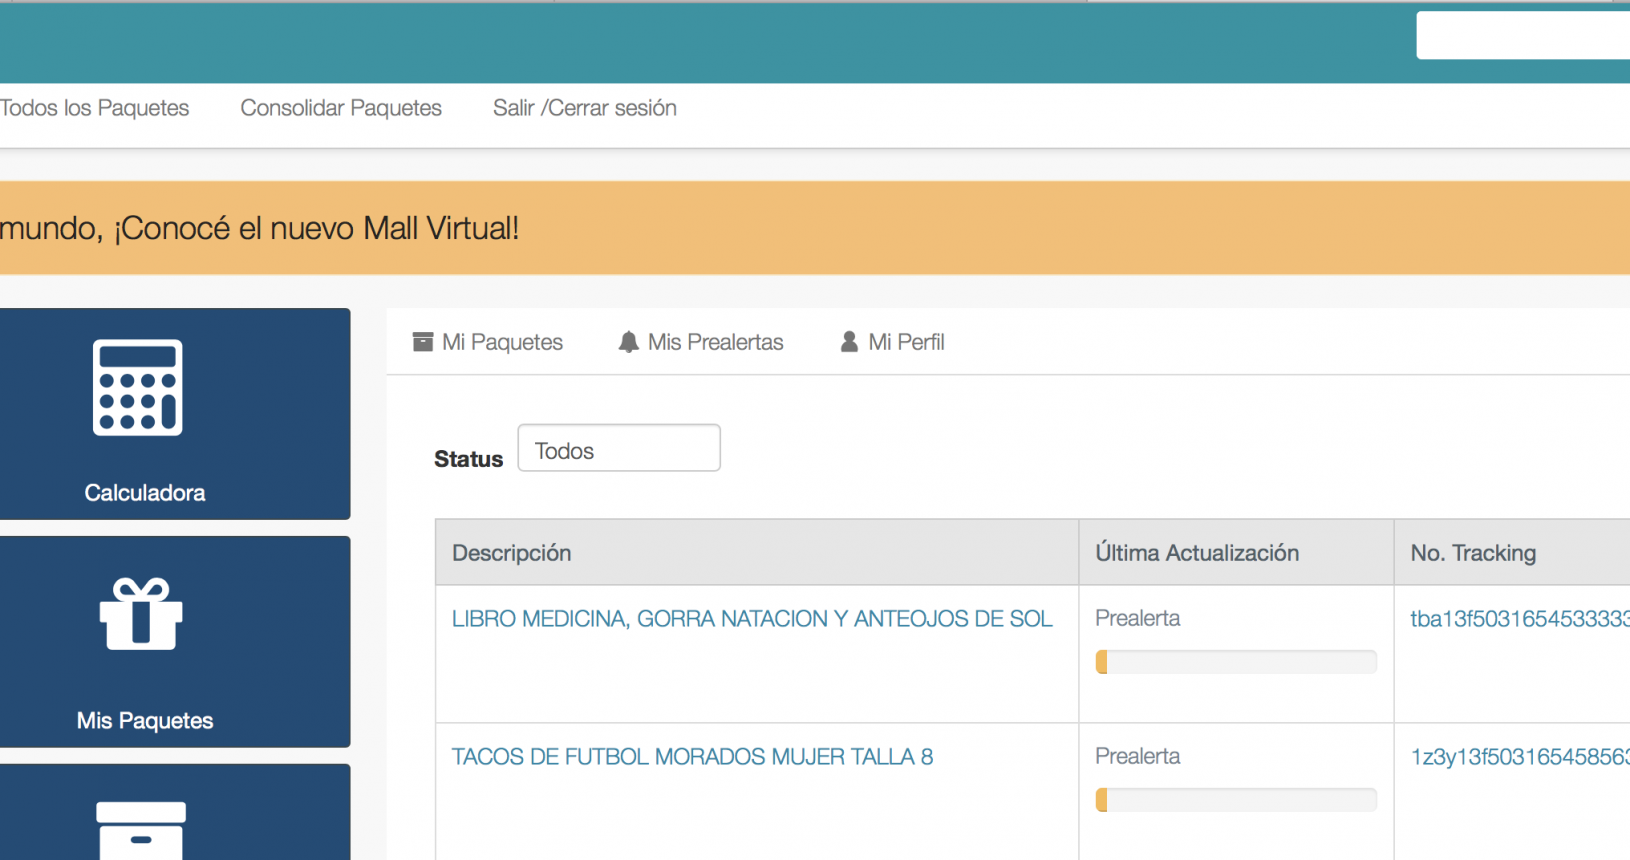Click the Mis Paquetes gift icon

point(141,614)
